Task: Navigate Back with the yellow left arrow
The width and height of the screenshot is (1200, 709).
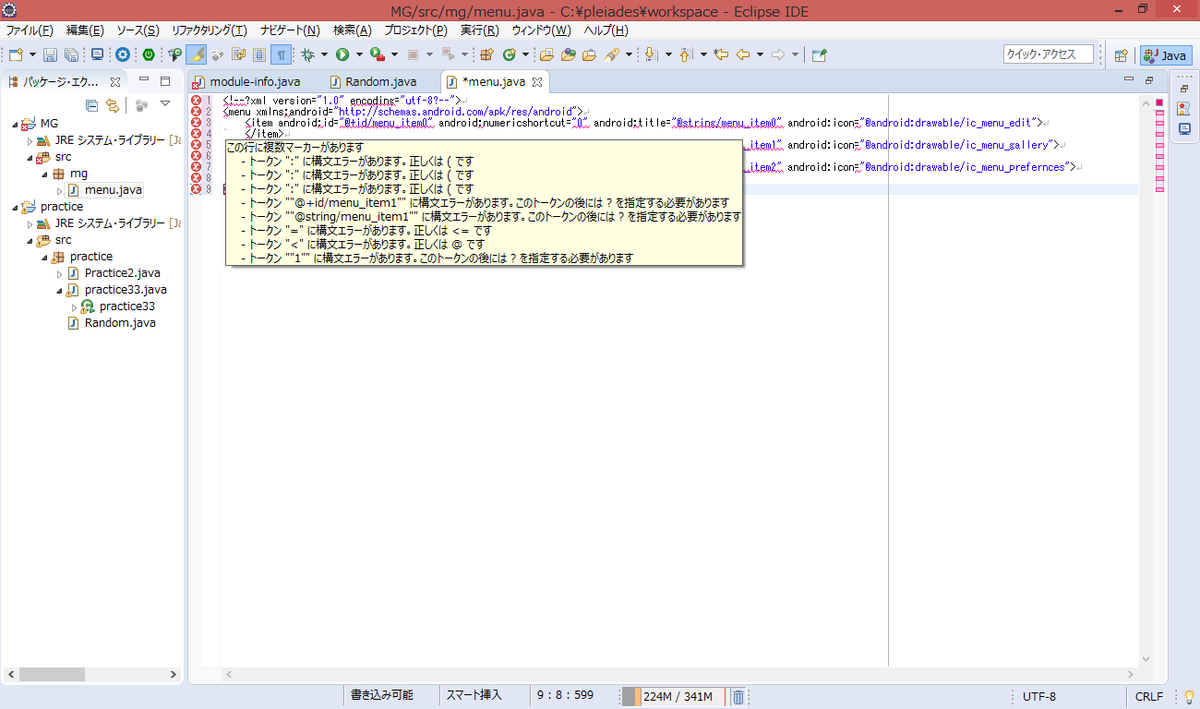Action: point(743,55)
